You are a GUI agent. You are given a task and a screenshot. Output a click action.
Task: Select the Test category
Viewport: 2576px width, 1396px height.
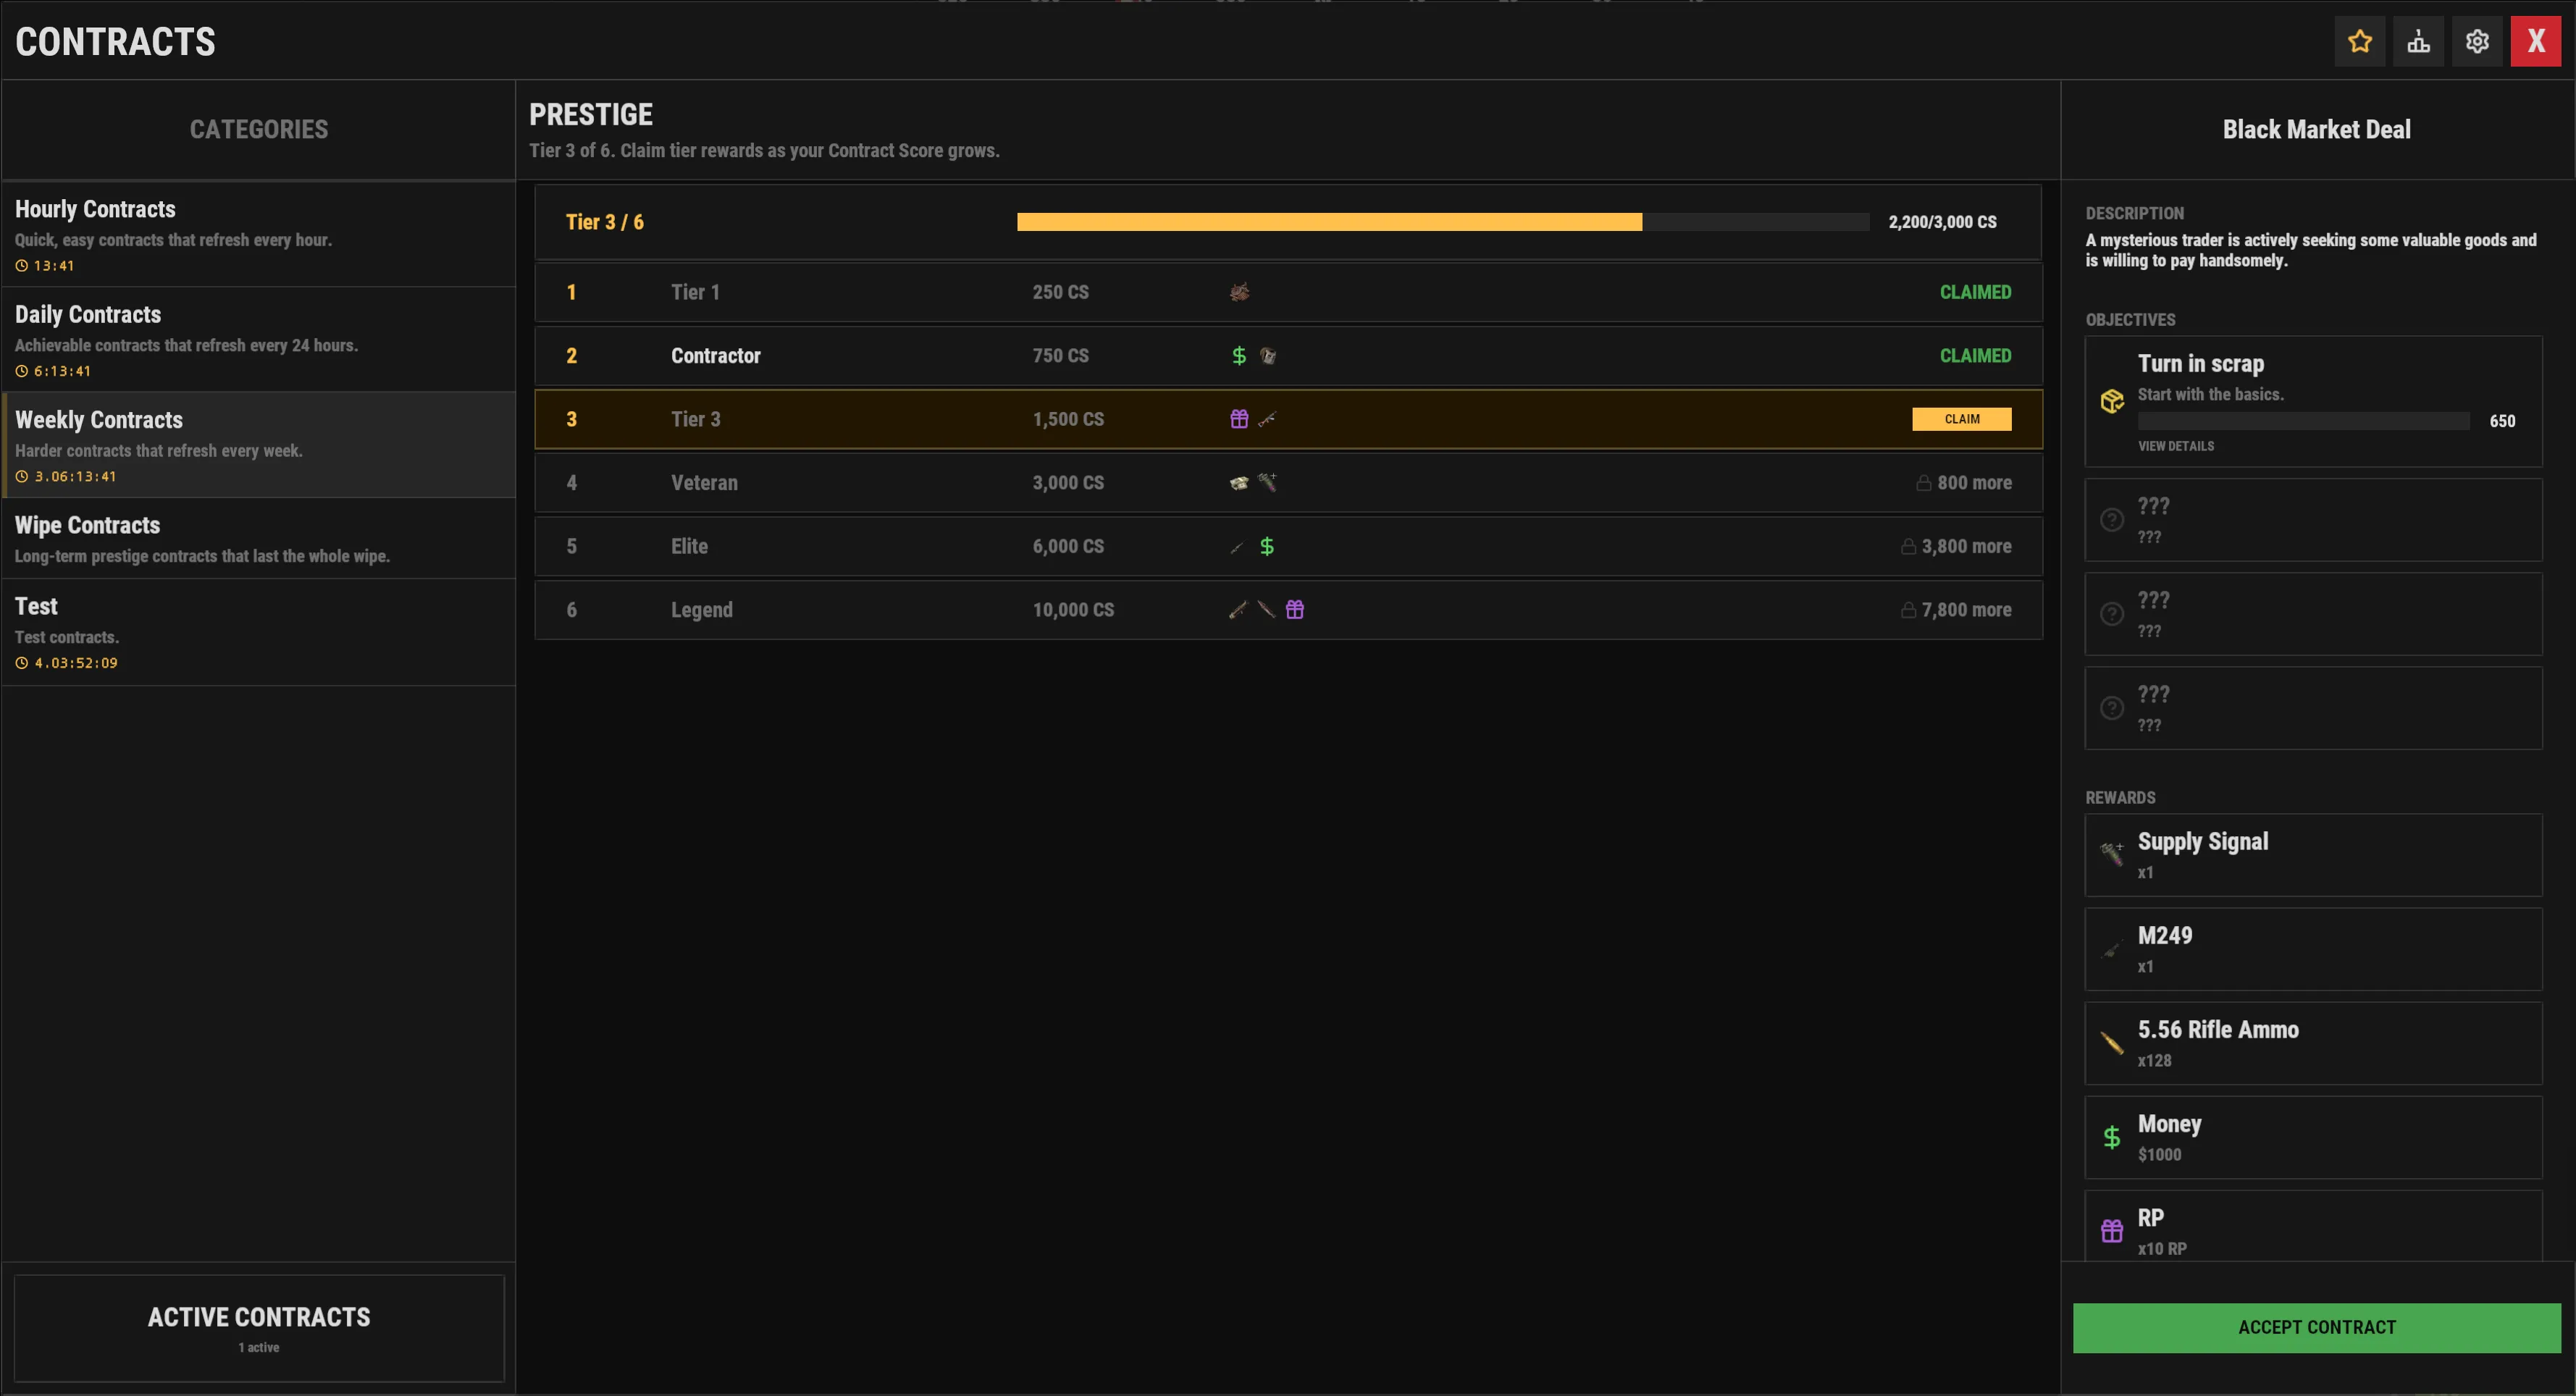click(259, 632)
